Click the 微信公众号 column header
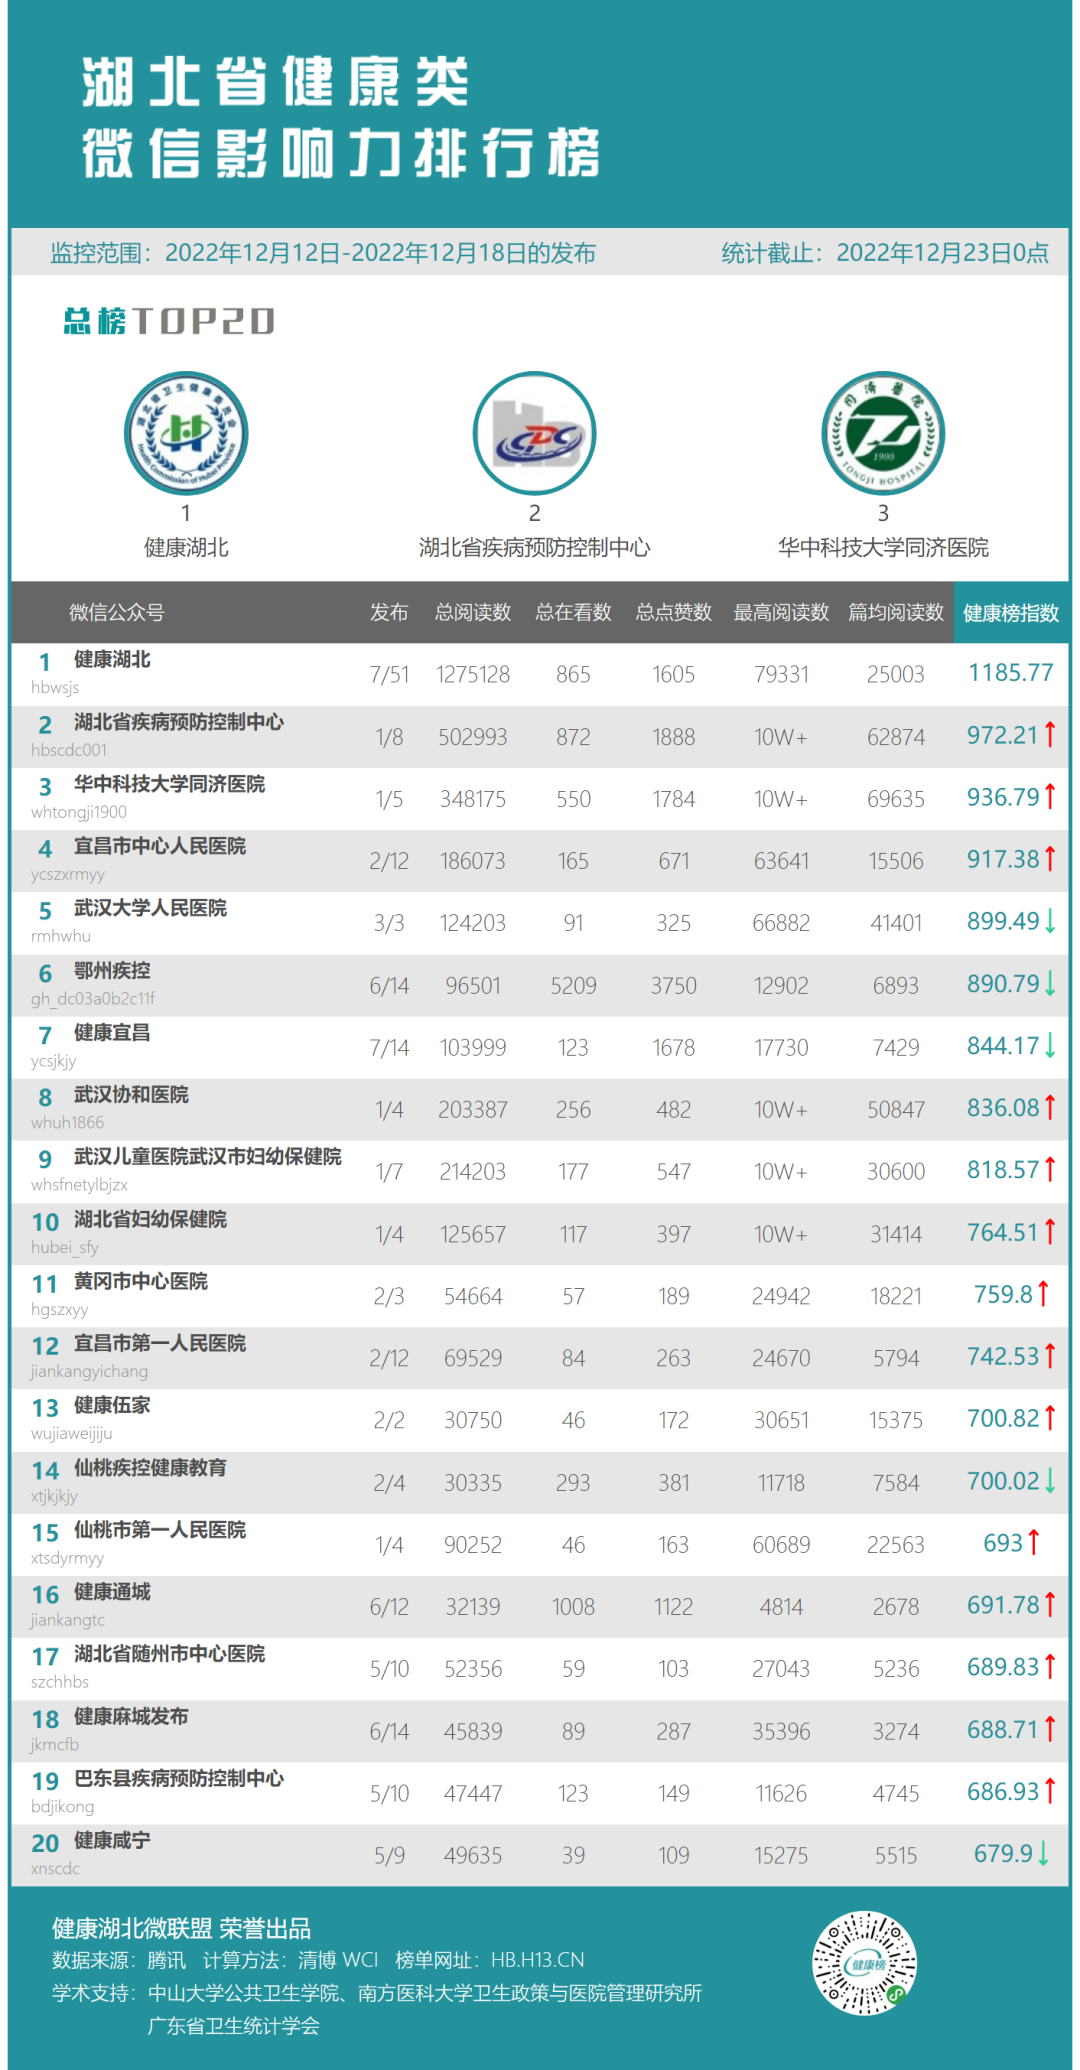 click(x=117, y=612)
